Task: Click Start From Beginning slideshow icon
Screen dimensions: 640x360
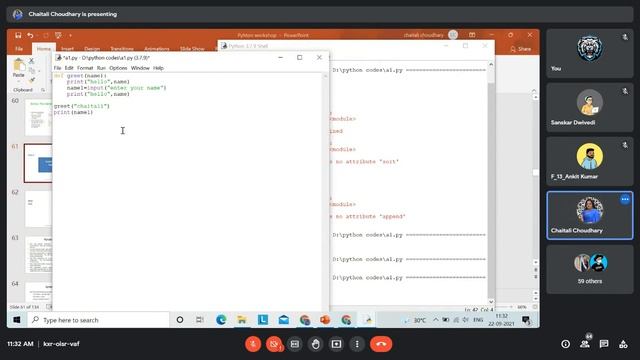Action: [58, 36]
